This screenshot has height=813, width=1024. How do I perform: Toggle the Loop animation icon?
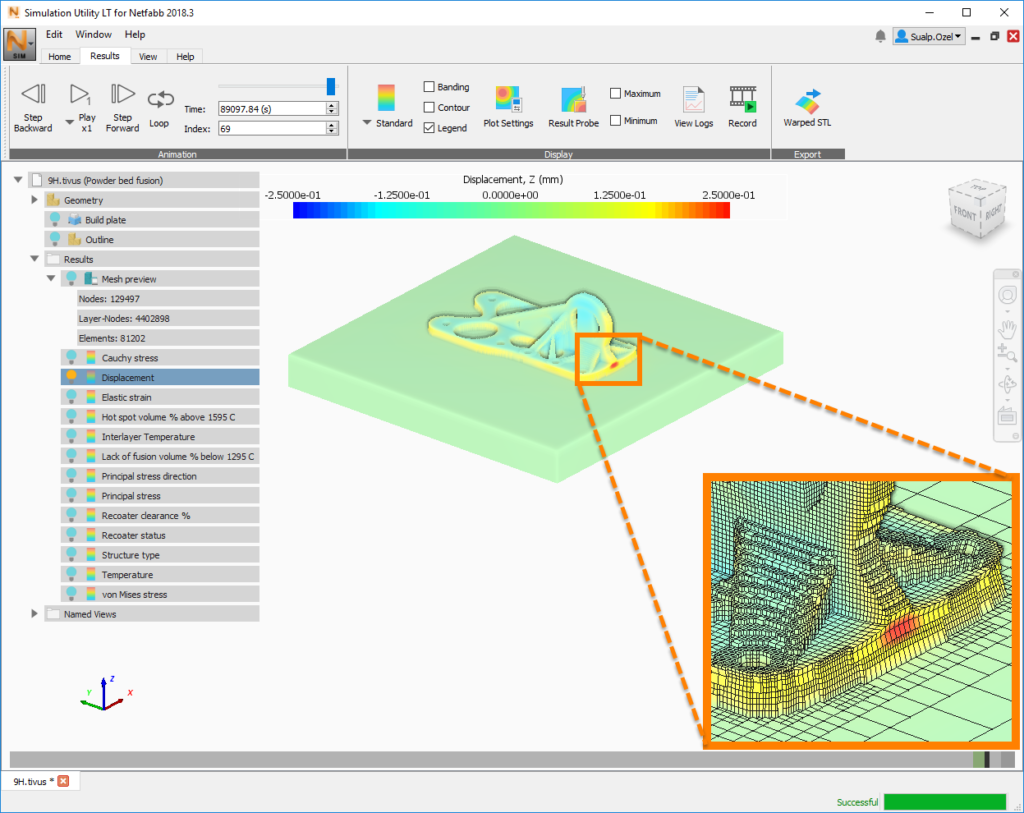pyautogui.click(x=160, y=99)
